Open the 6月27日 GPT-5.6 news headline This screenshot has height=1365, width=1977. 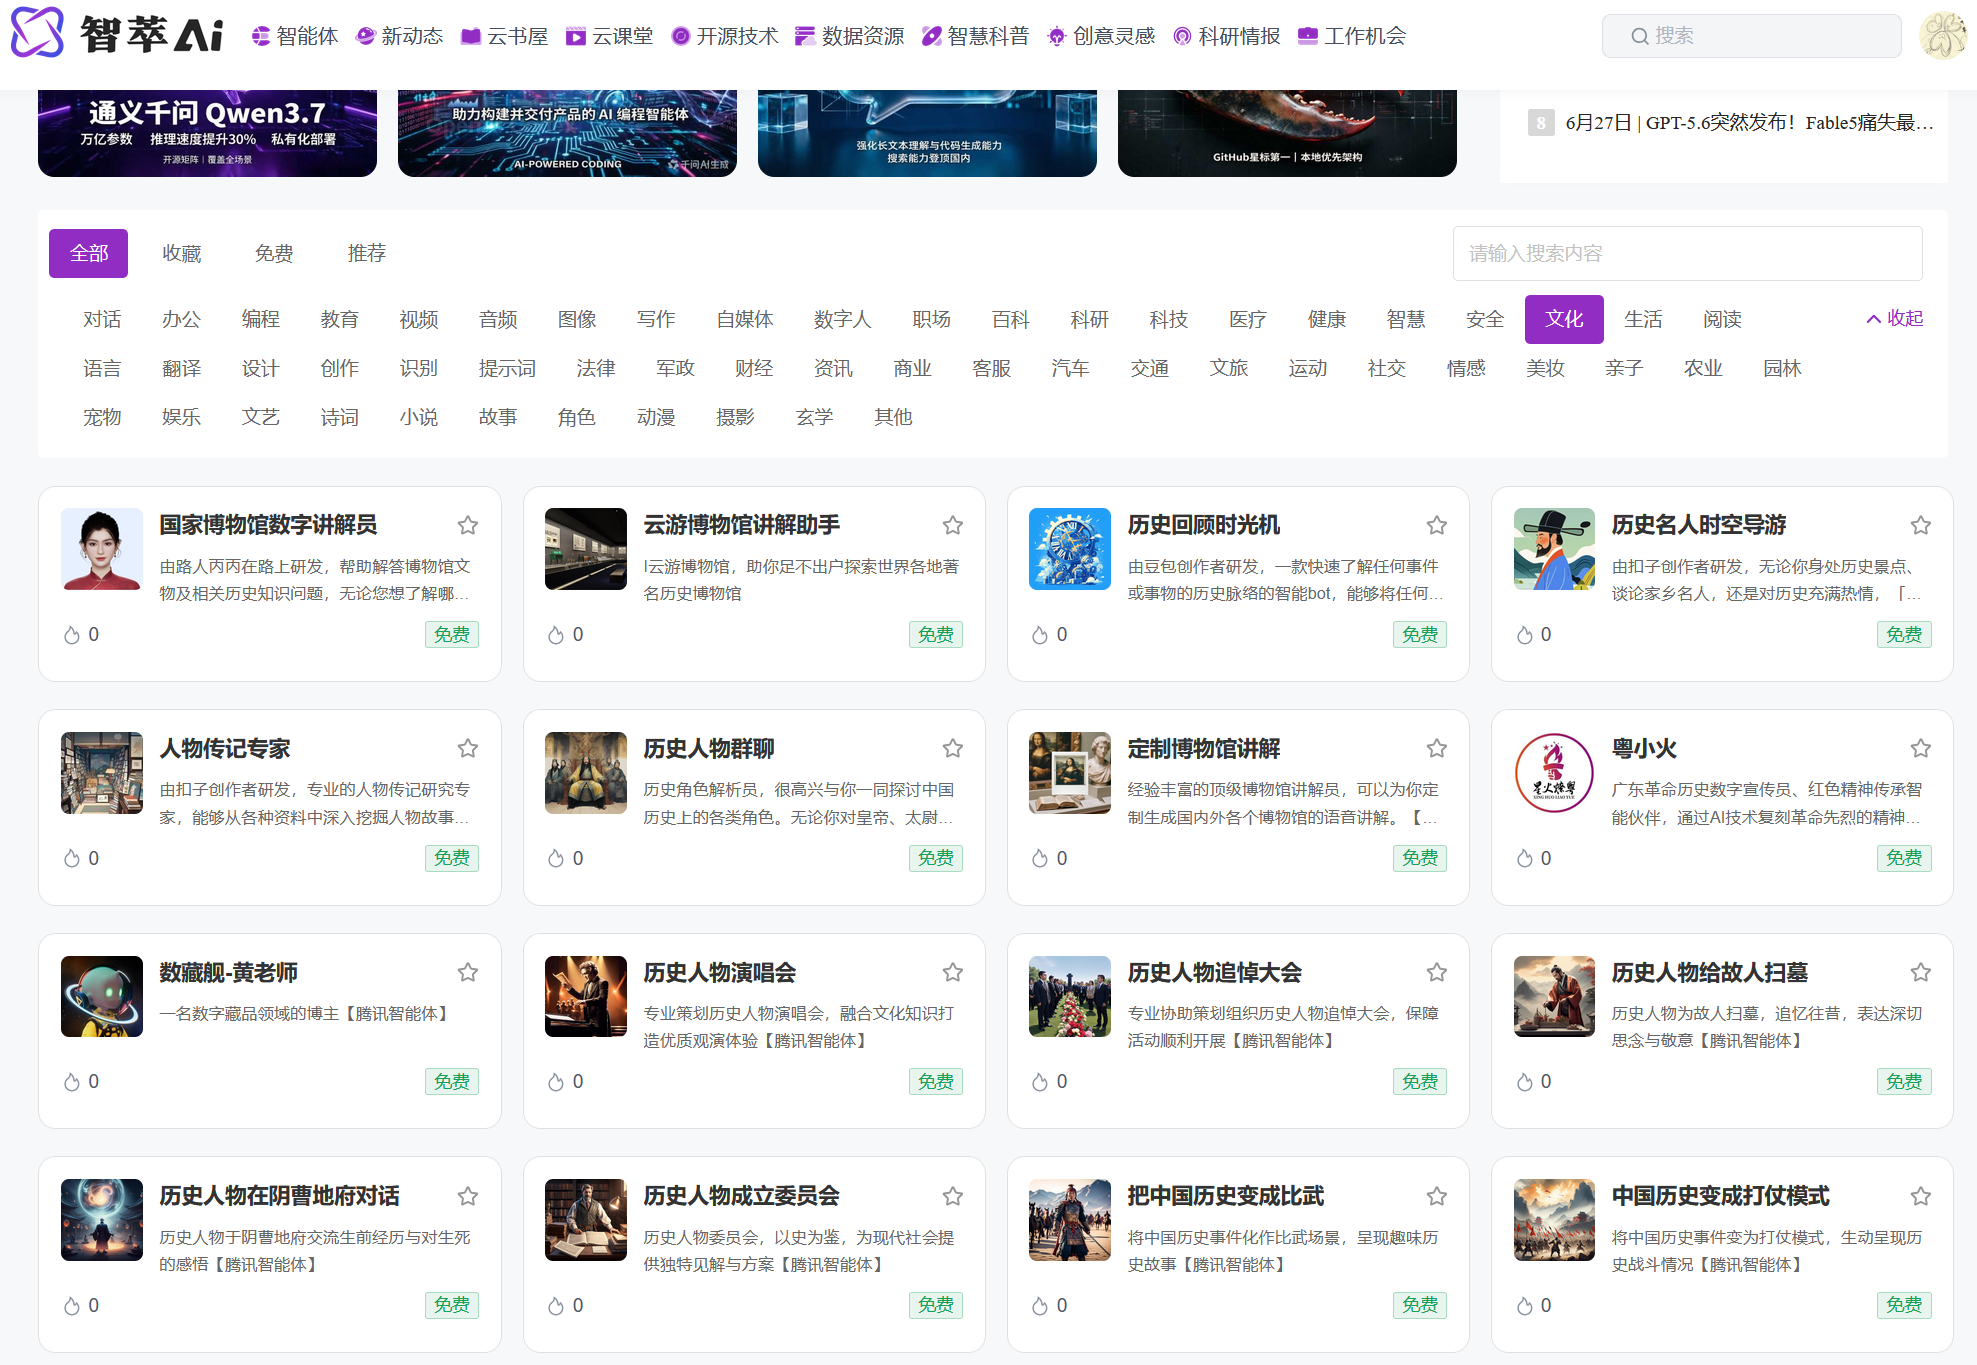click(1750, 123)
